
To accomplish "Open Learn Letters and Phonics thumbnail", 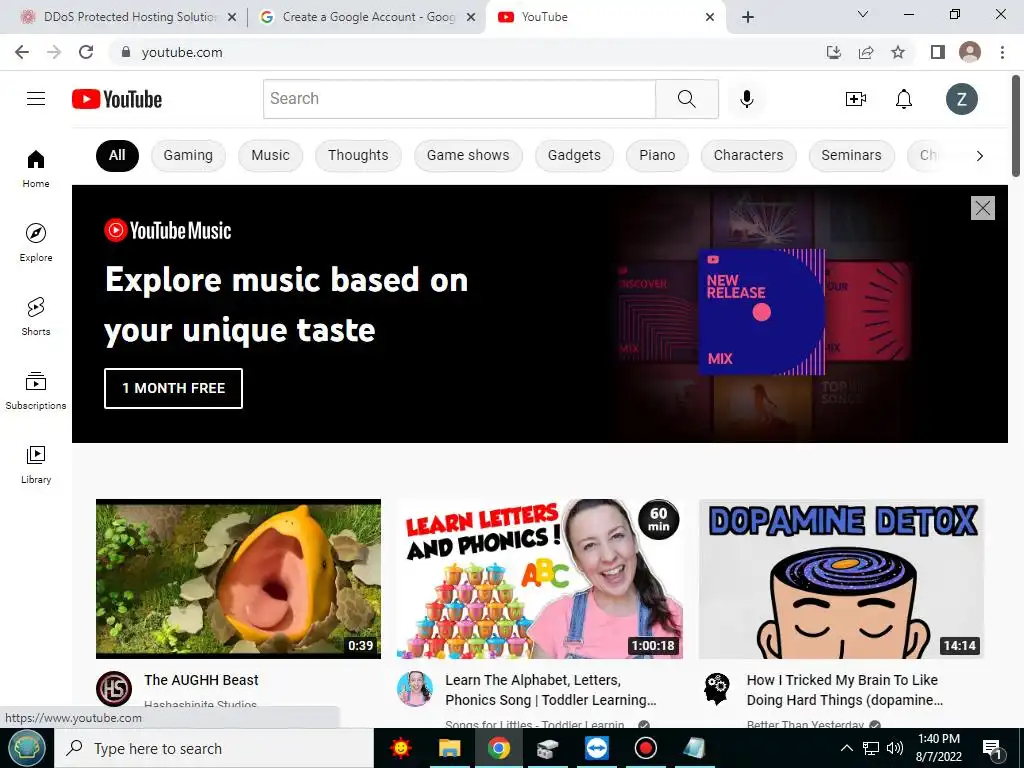I will click(539, 579).
